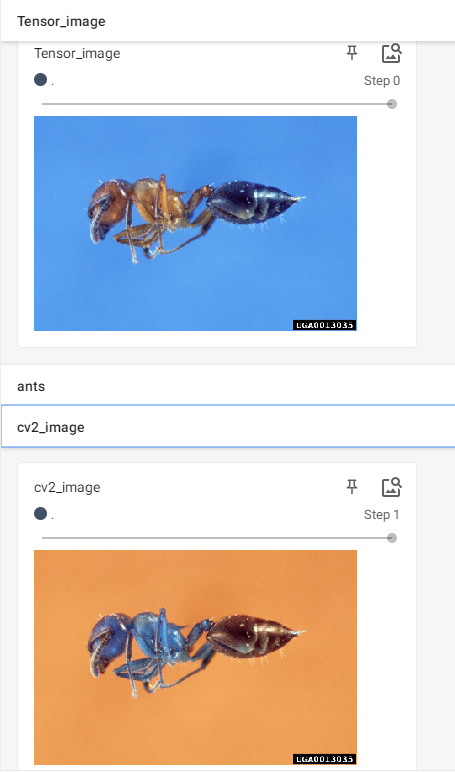Screen dimensions: 455x772
Task: Click the run color dot in cv2_image card
Action: 40,514
